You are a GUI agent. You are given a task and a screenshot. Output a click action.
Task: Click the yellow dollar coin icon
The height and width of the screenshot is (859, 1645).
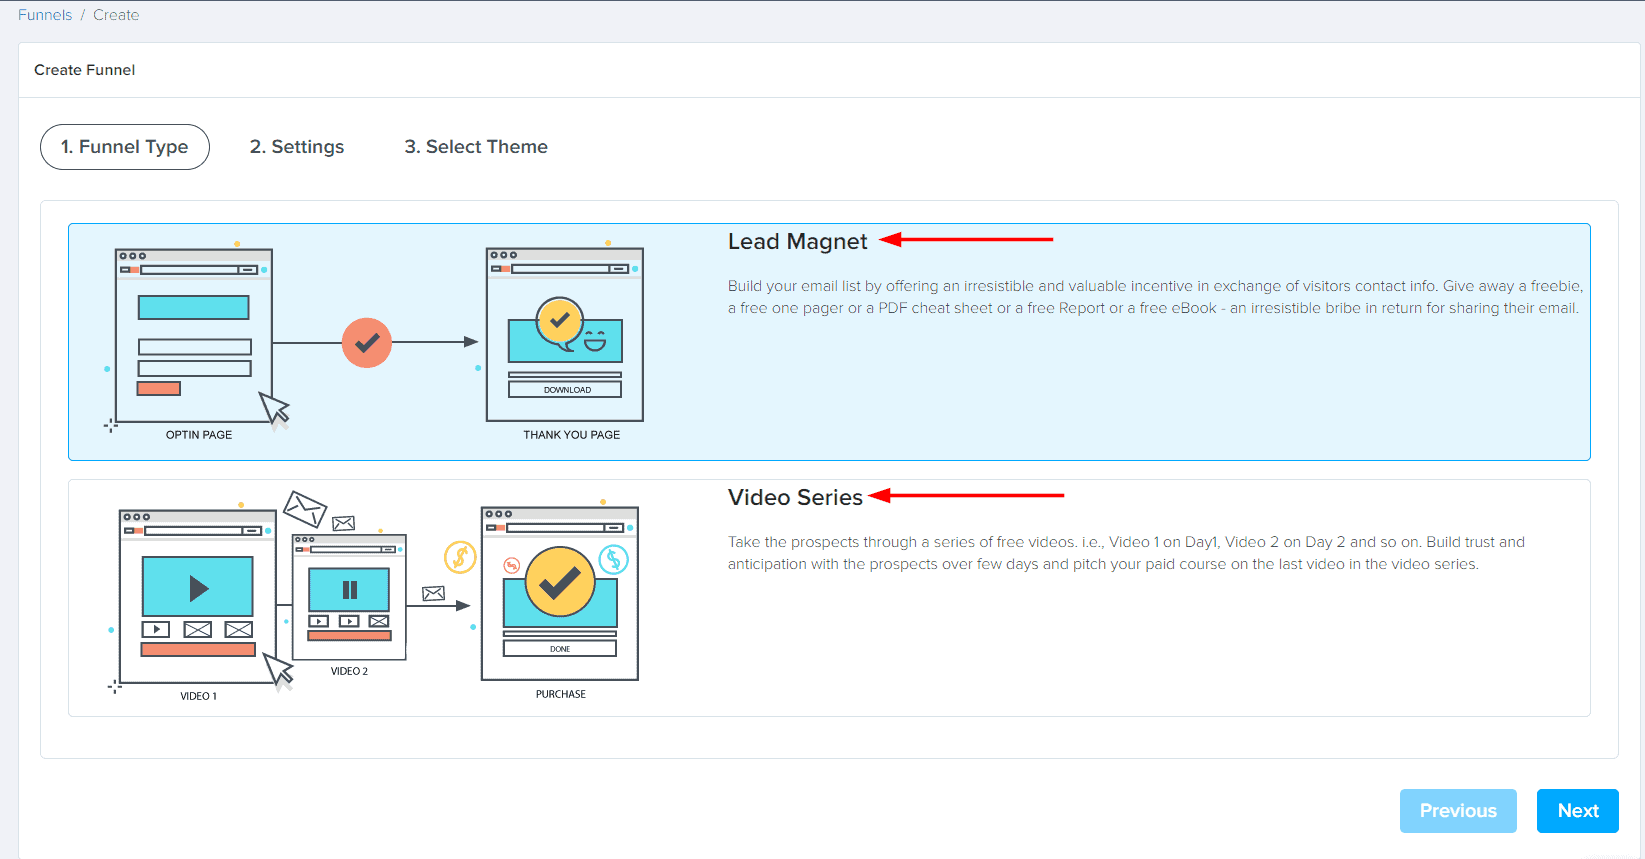click(x=460, y=557)
